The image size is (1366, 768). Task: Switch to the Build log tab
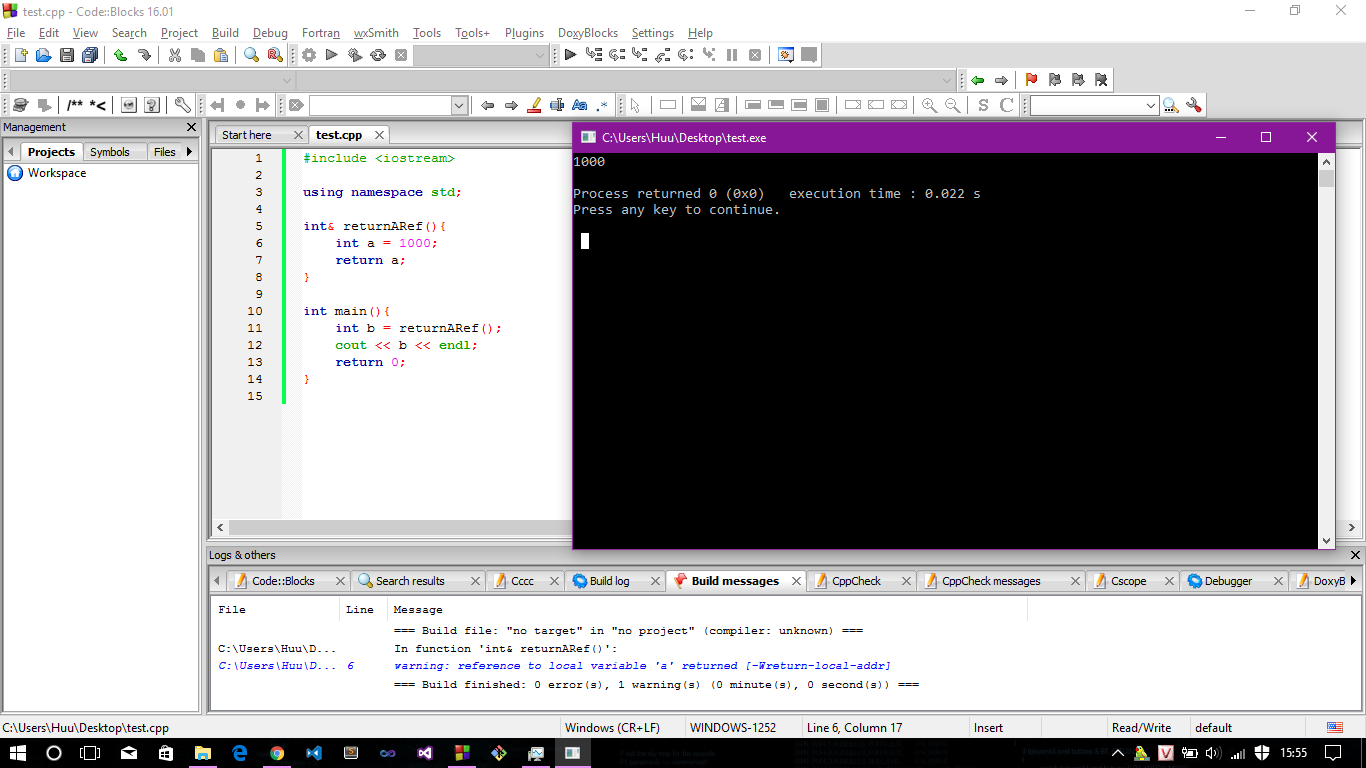tap(609, 581)
